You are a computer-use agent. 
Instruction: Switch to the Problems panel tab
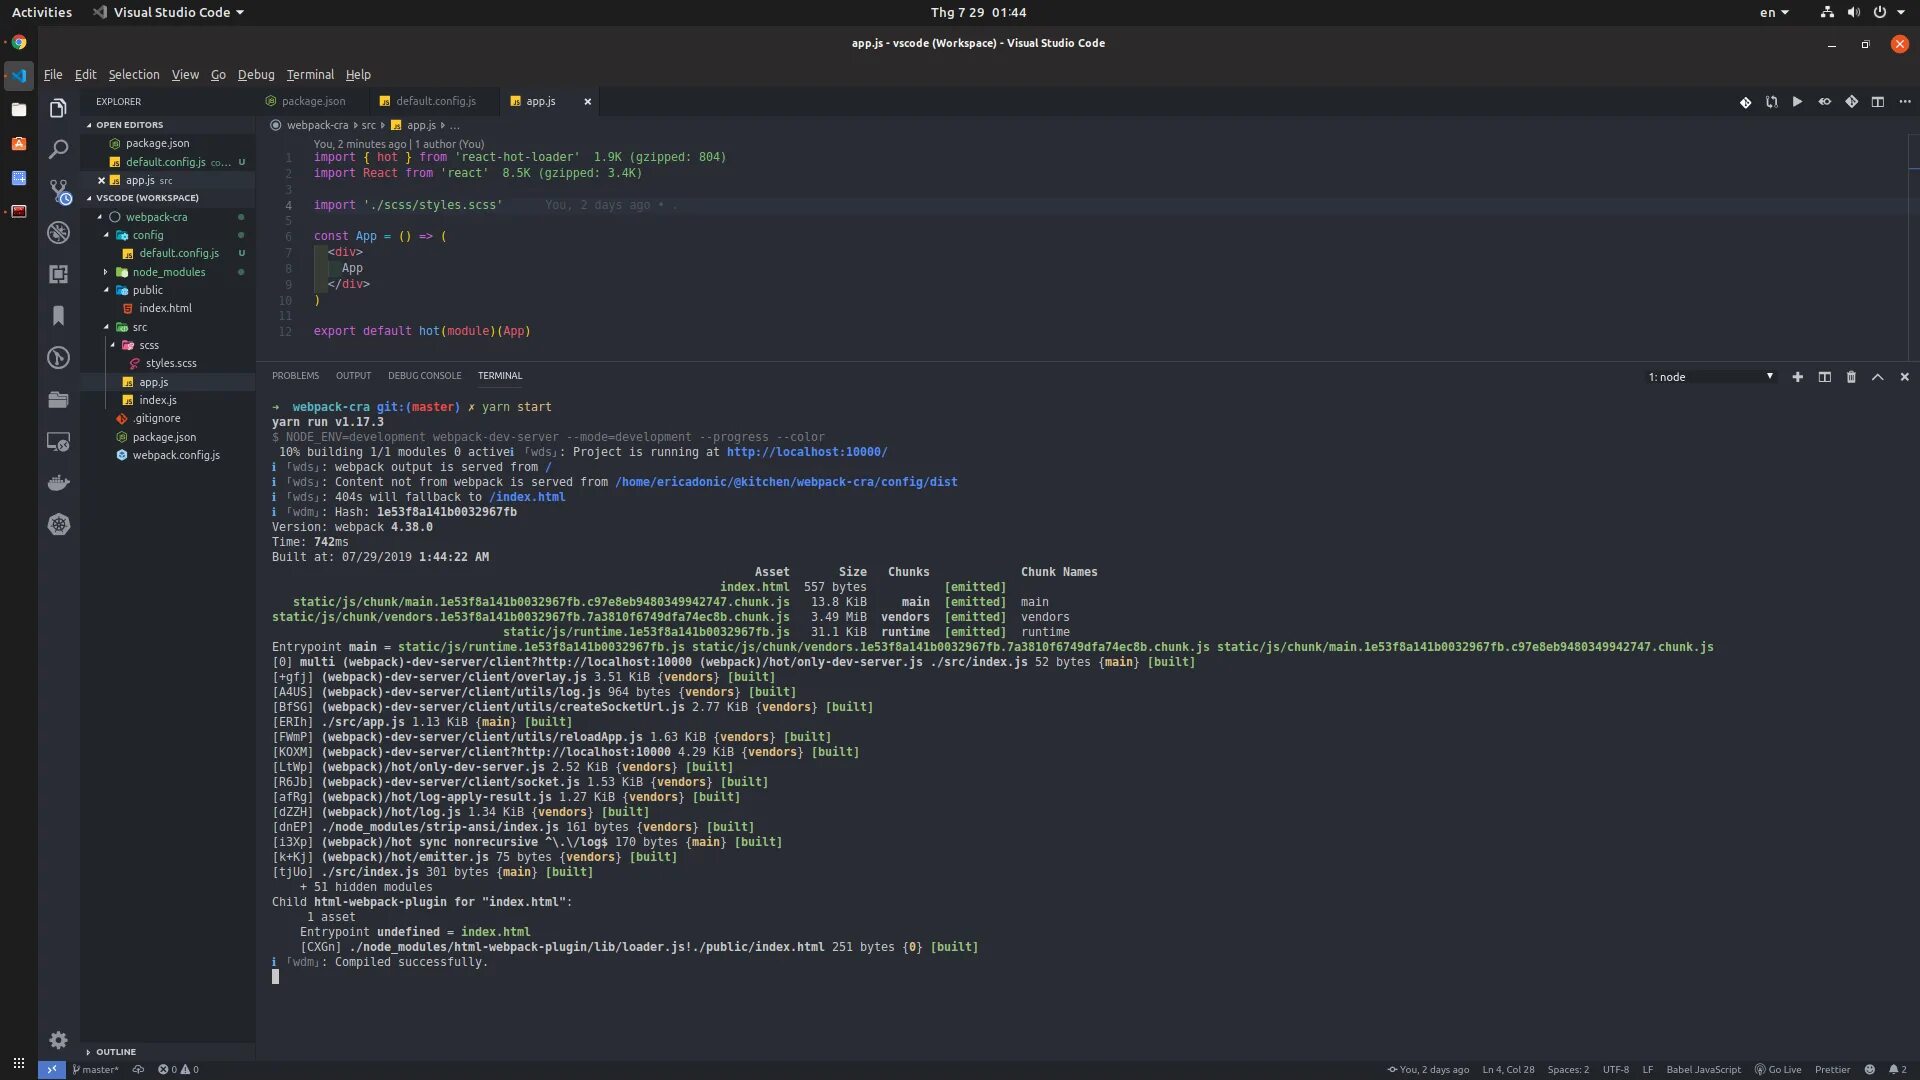(x=295, y=376)
